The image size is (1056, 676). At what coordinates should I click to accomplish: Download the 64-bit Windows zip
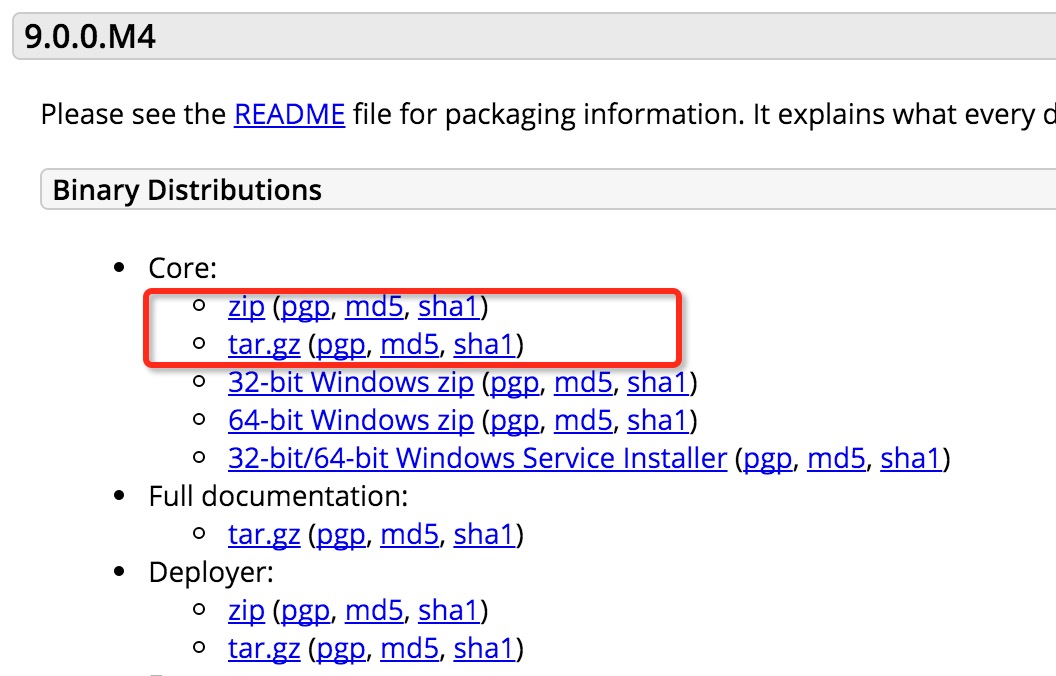pos(350,421)
